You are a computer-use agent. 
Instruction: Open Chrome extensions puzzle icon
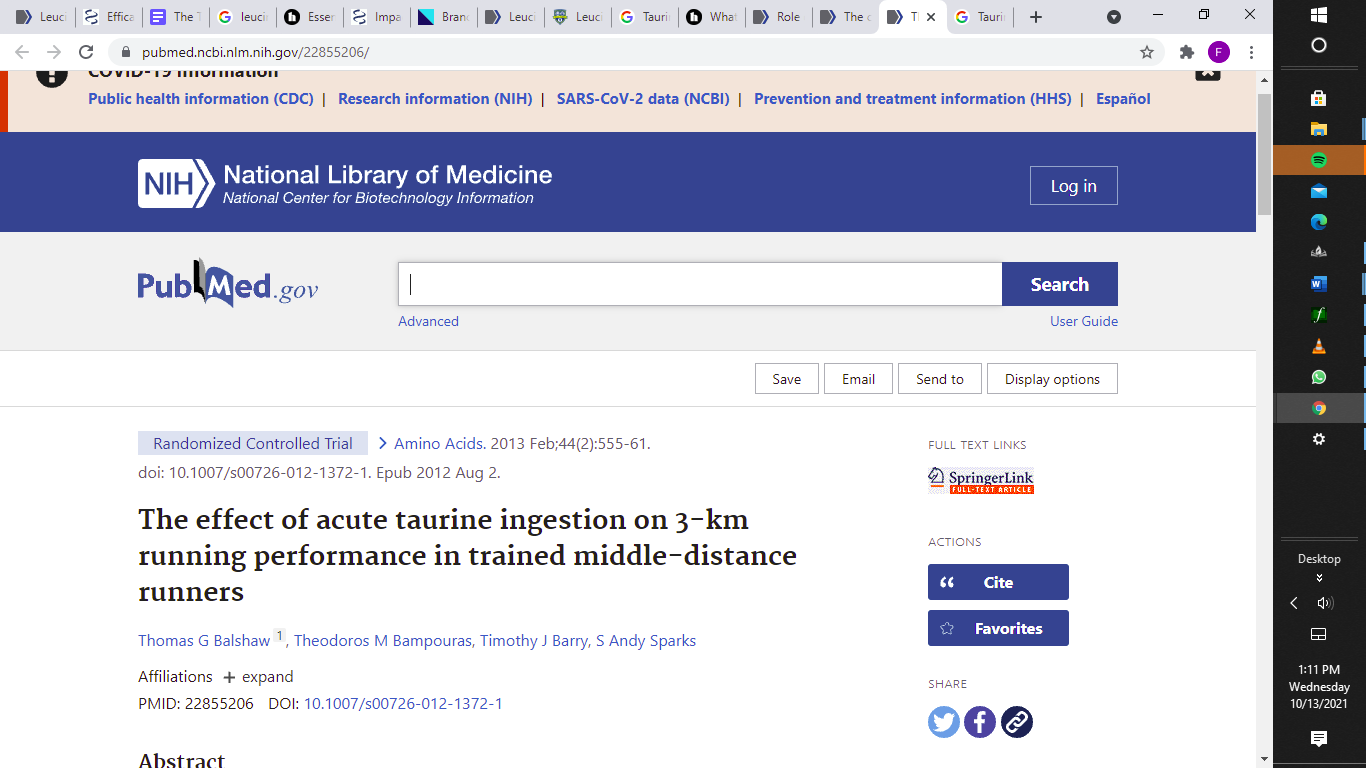click(x=1187, y=52)
